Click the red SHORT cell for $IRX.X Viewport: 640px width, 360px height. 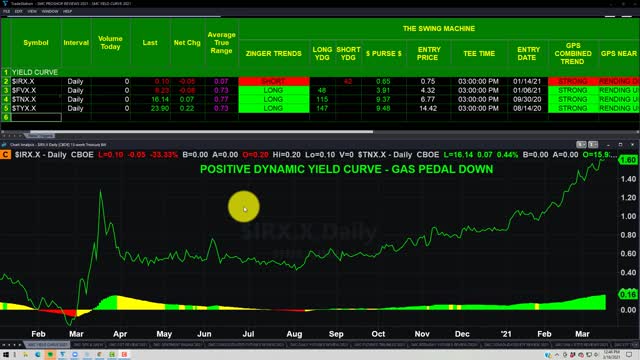coord(273,81)
